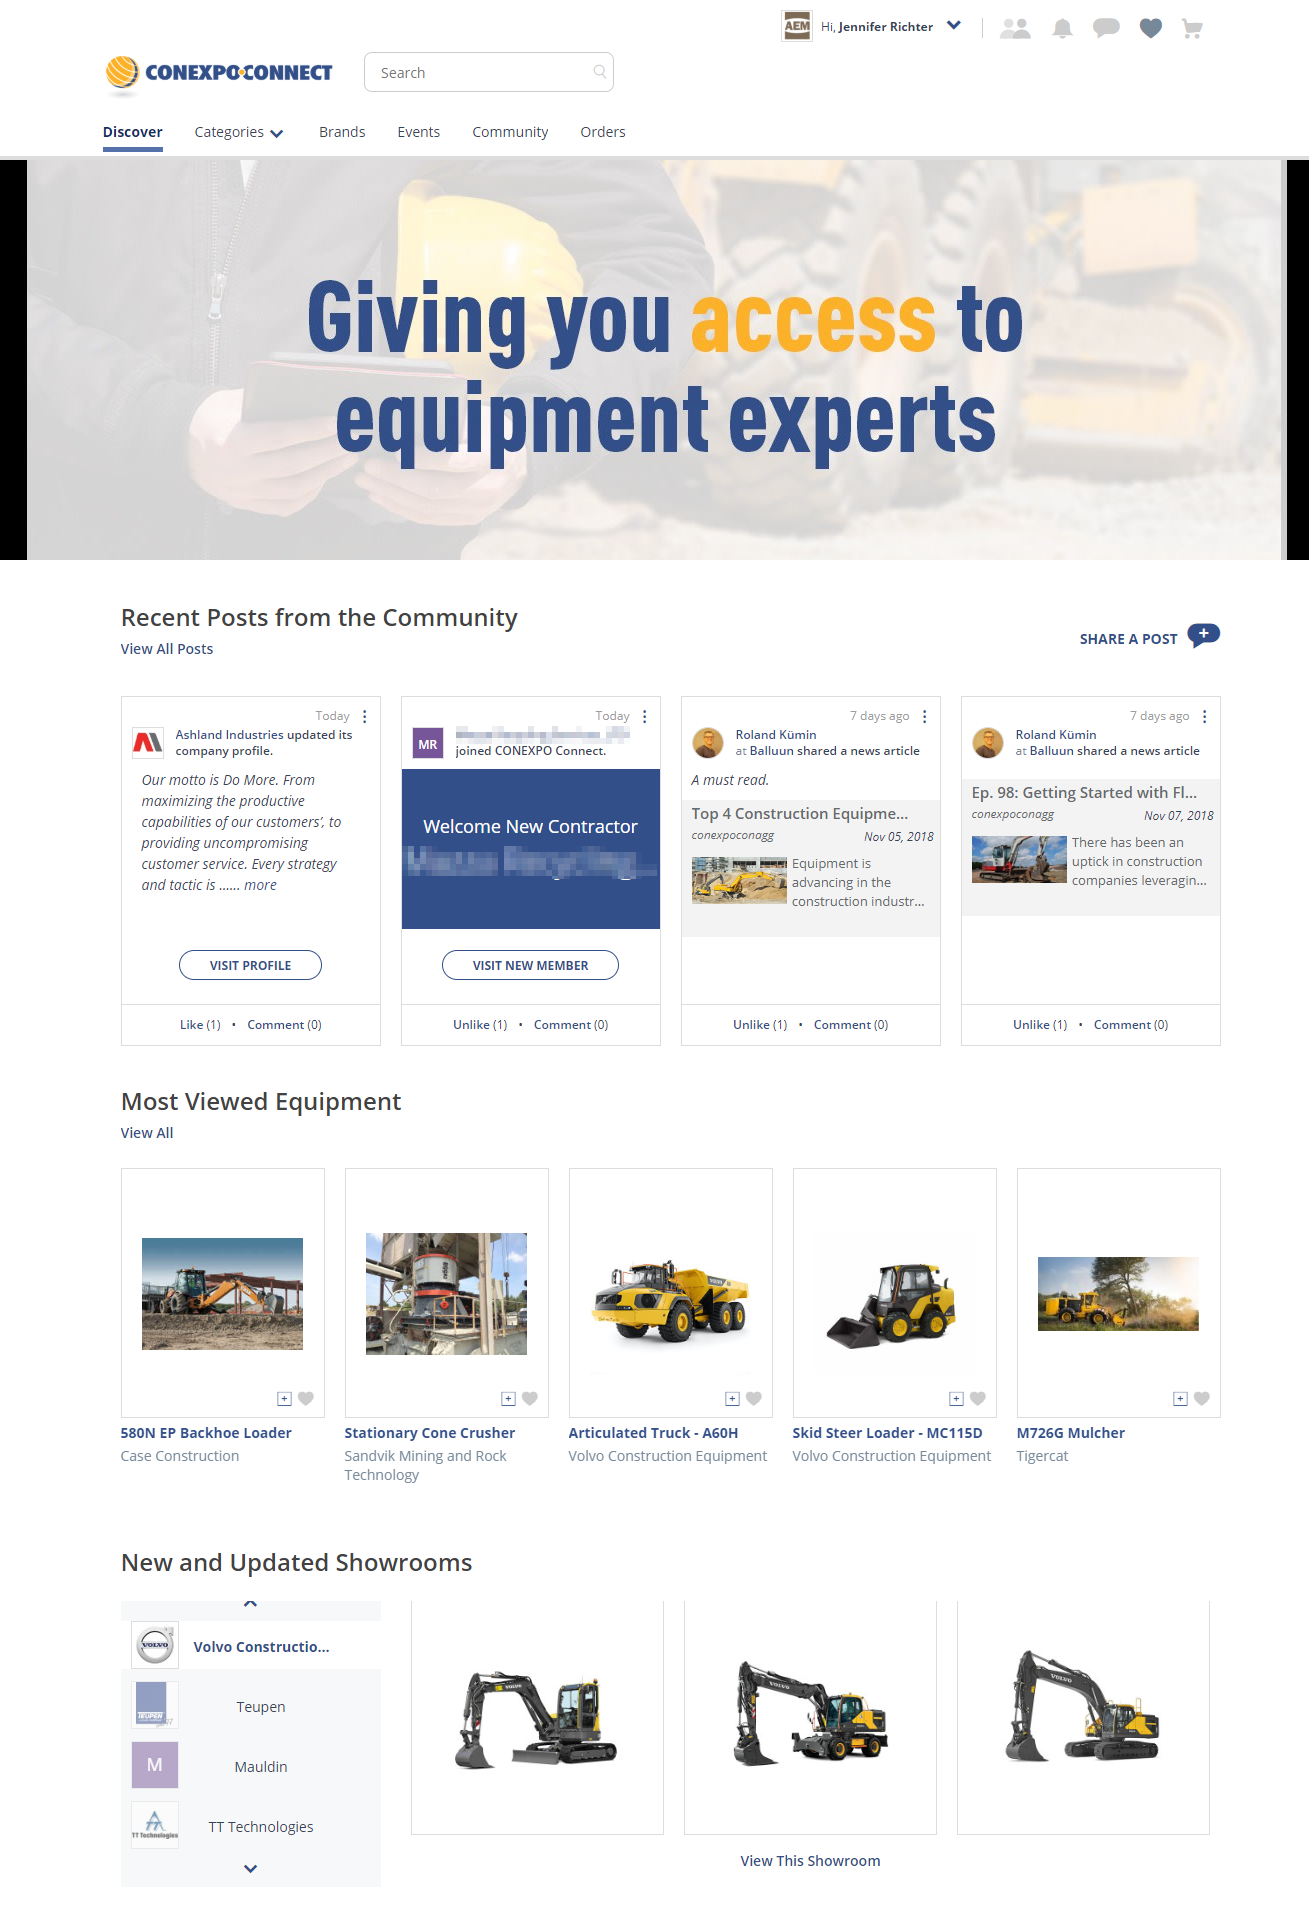Image resolution: width=1309 pixels, height=1910 pixels.
Task: Unlike the Welcome New Contractor post
Action: (479, 1025)
